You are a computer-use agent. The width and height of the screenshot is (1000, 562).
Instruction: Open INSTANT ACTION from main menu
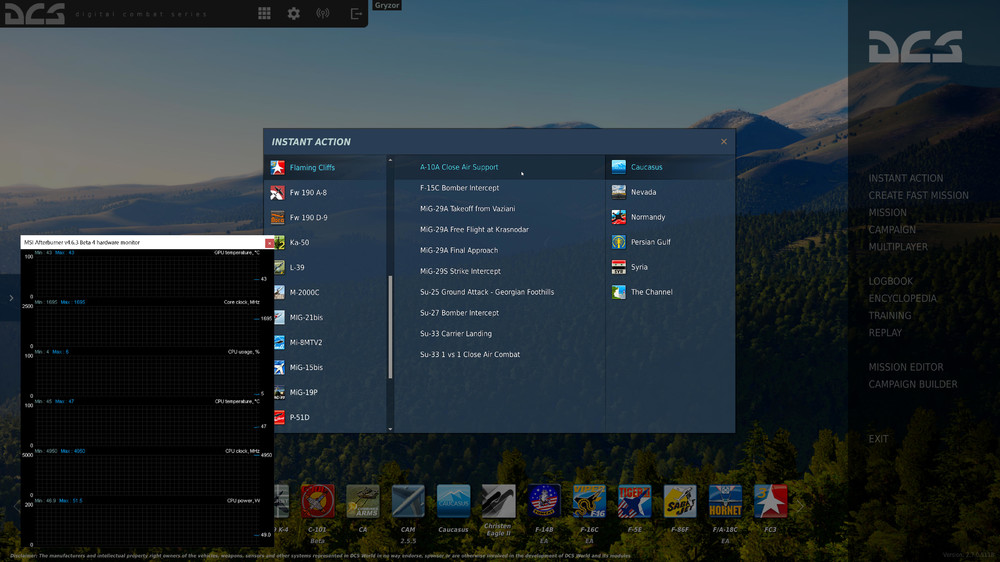(x=906, y=179)
